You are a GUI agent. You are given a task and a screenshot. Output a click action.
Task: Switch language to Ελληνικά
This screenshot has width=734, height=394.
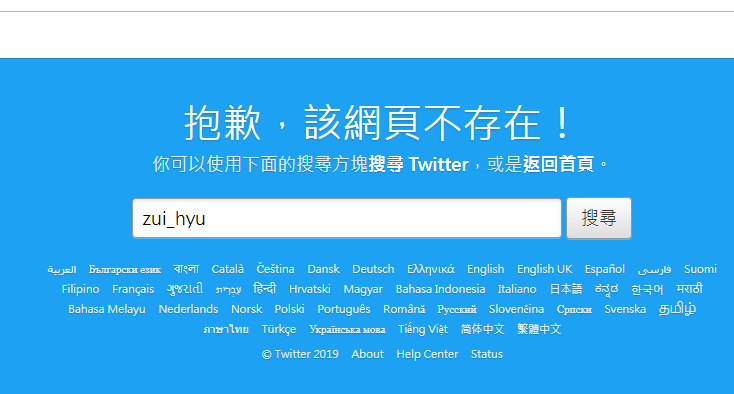(431, 269)
